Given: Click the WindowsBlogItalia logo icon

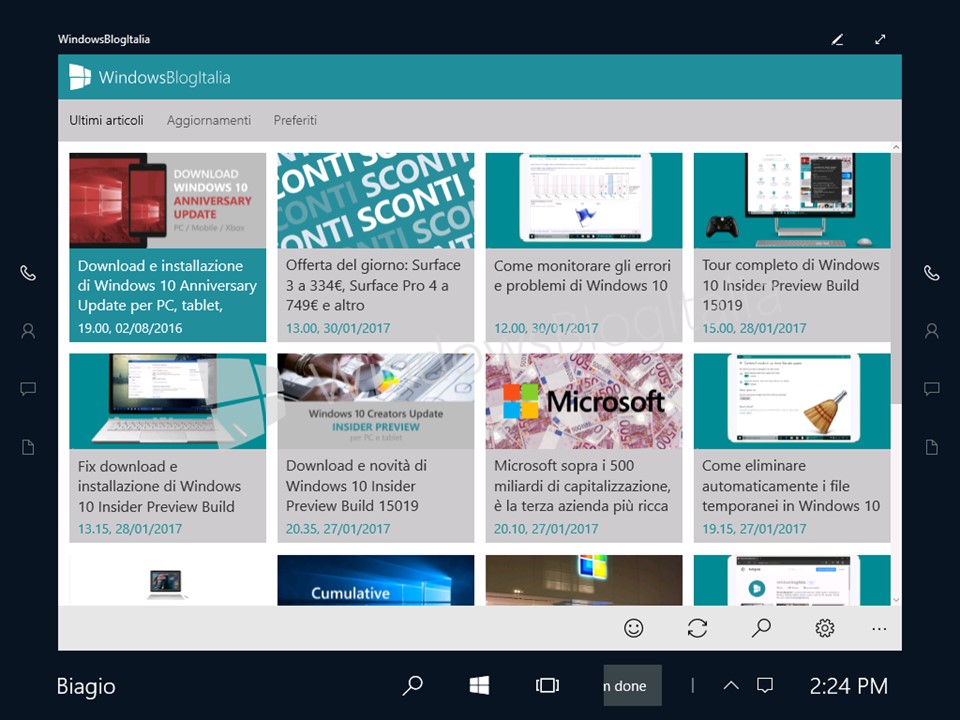Looking at the screenshot, I should (80, 77).
